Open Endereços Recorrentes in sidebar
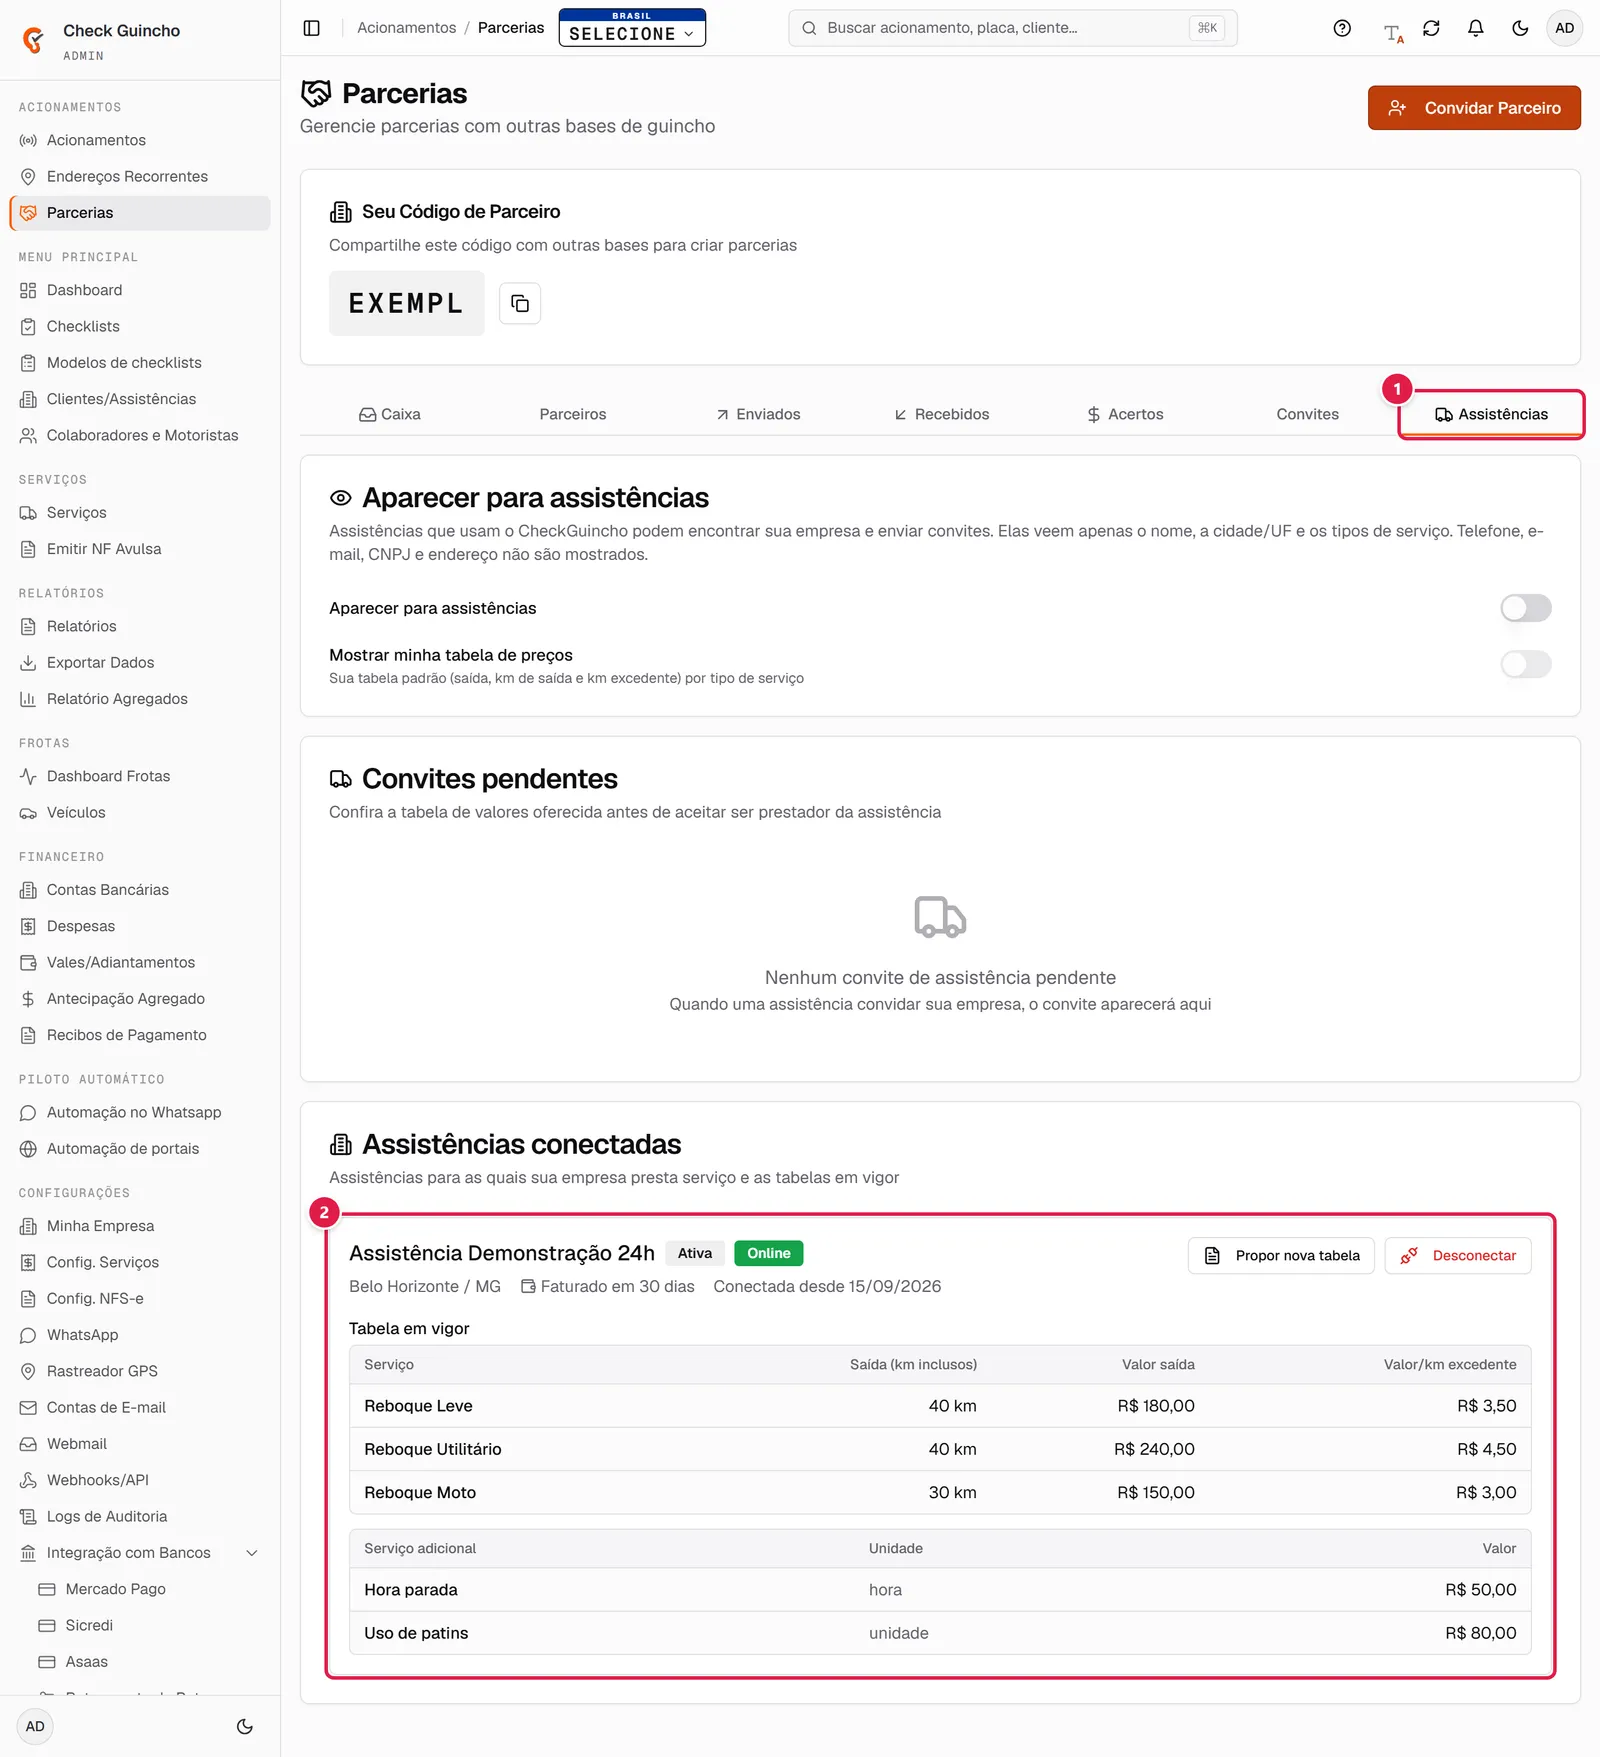 point(140,176)
